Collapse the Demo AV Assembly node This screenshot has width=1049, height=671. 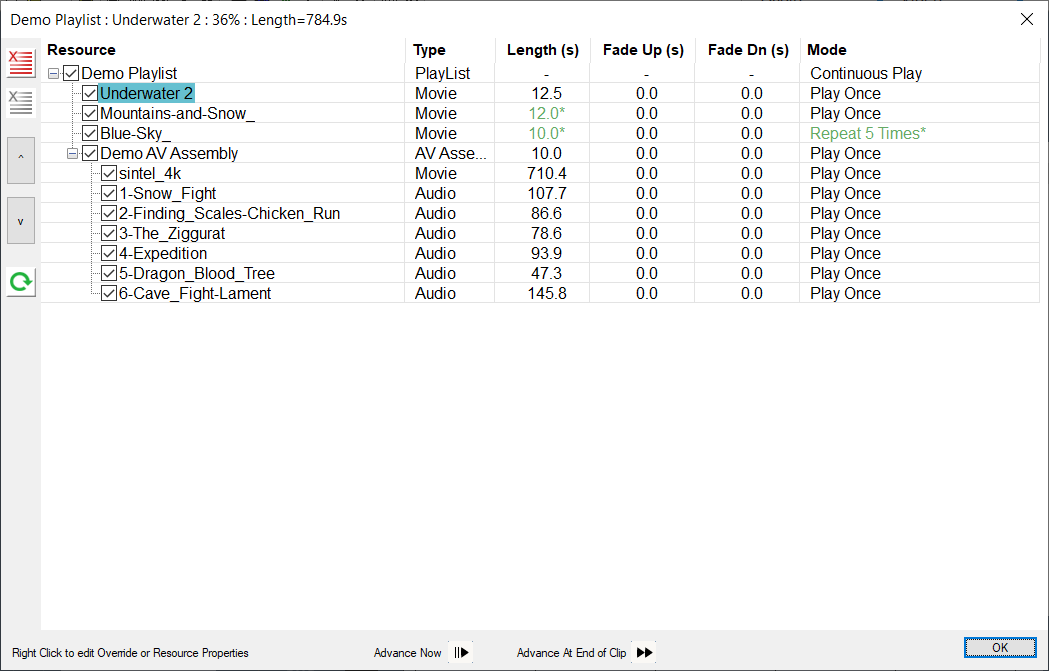(x=72, y=153)
